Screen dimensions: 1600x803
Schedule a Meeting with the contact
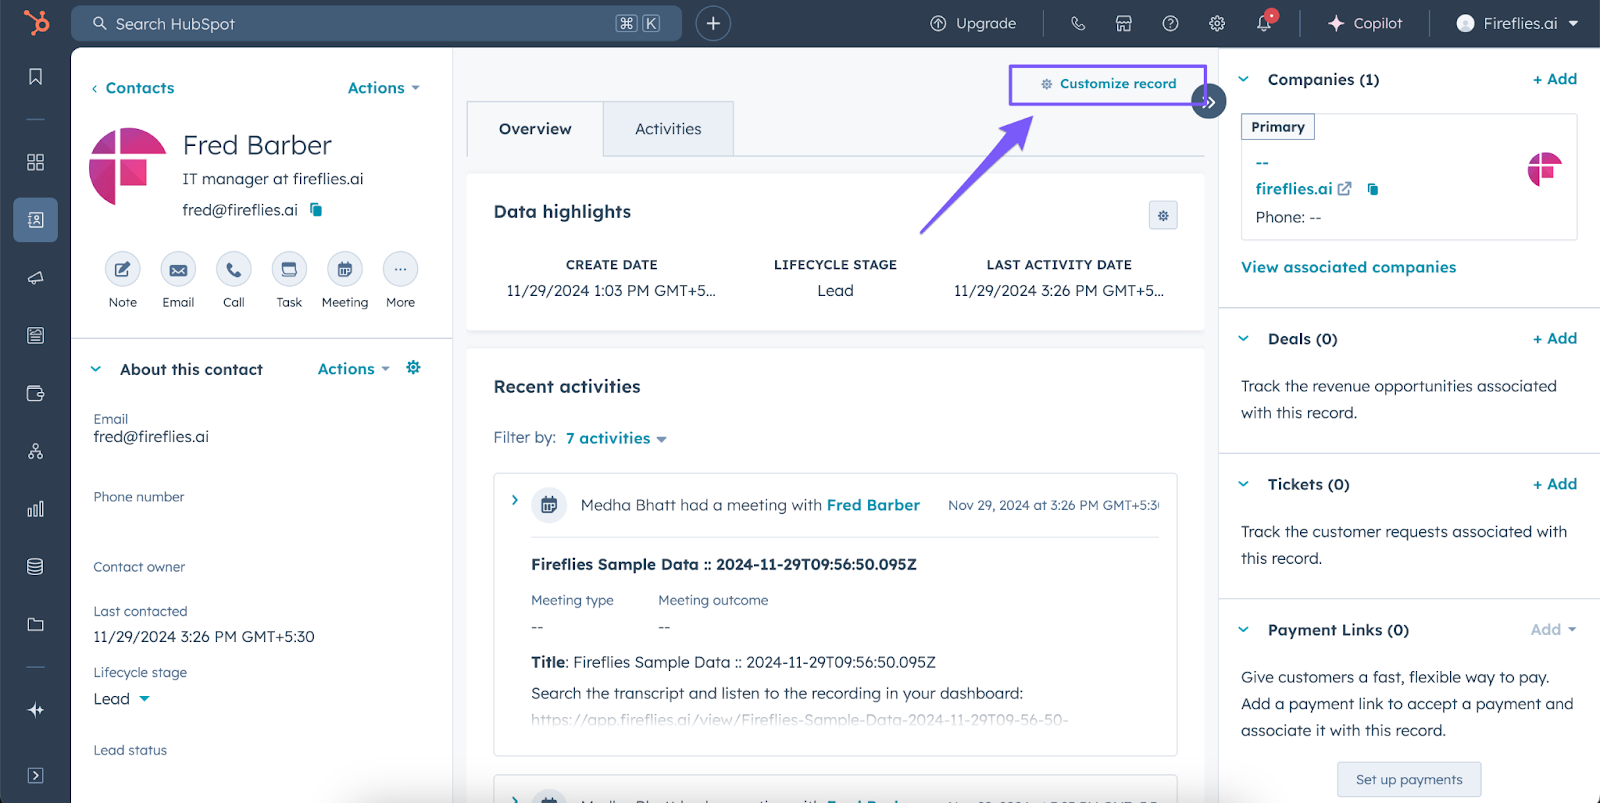point(345,269)
